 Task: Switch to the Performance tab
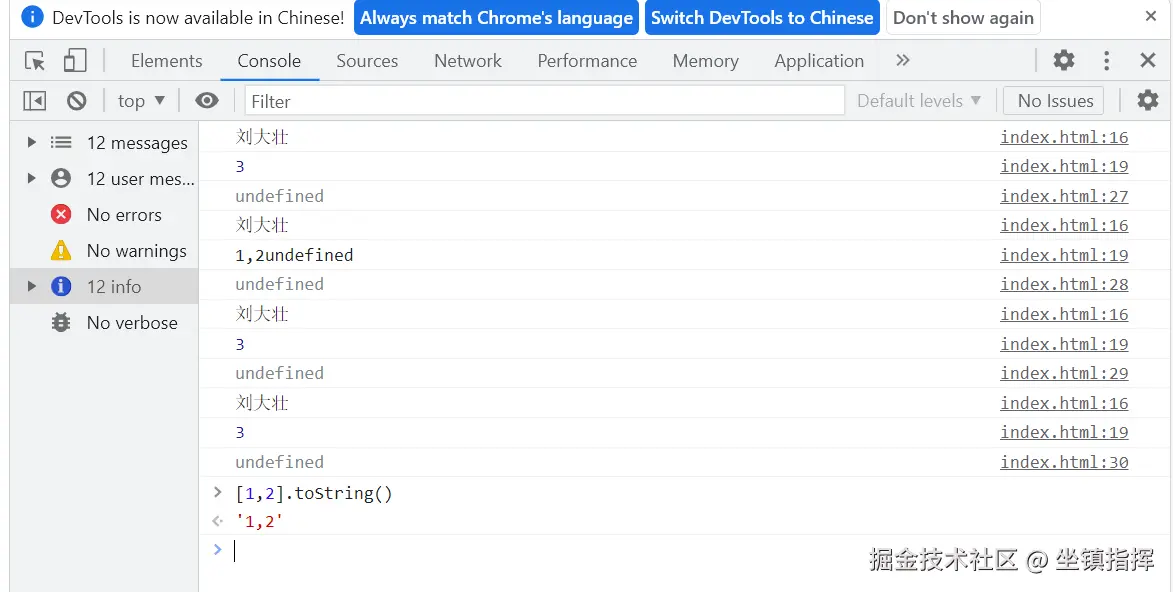point(587,61)
